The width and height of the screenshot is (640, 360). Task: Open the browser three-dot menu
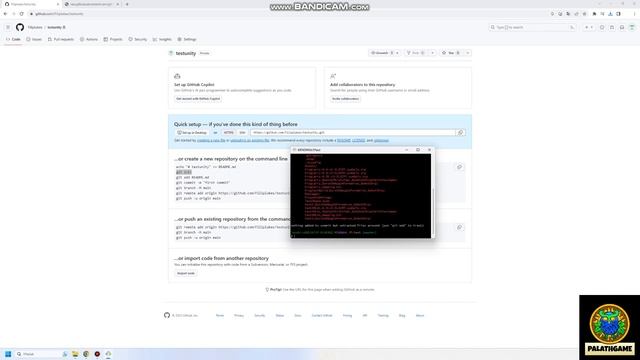click(x=634, y=14)
